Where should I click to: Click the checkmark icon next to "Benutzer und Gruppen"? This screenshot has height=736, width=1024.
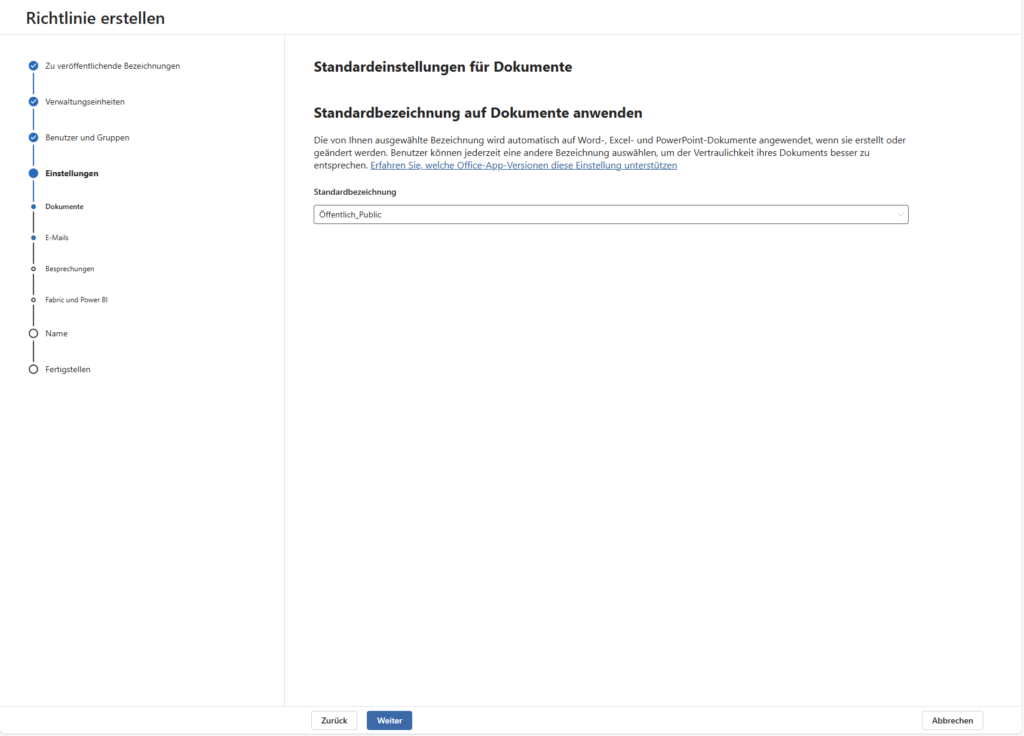pyautogui.click(x=33, y=136)
